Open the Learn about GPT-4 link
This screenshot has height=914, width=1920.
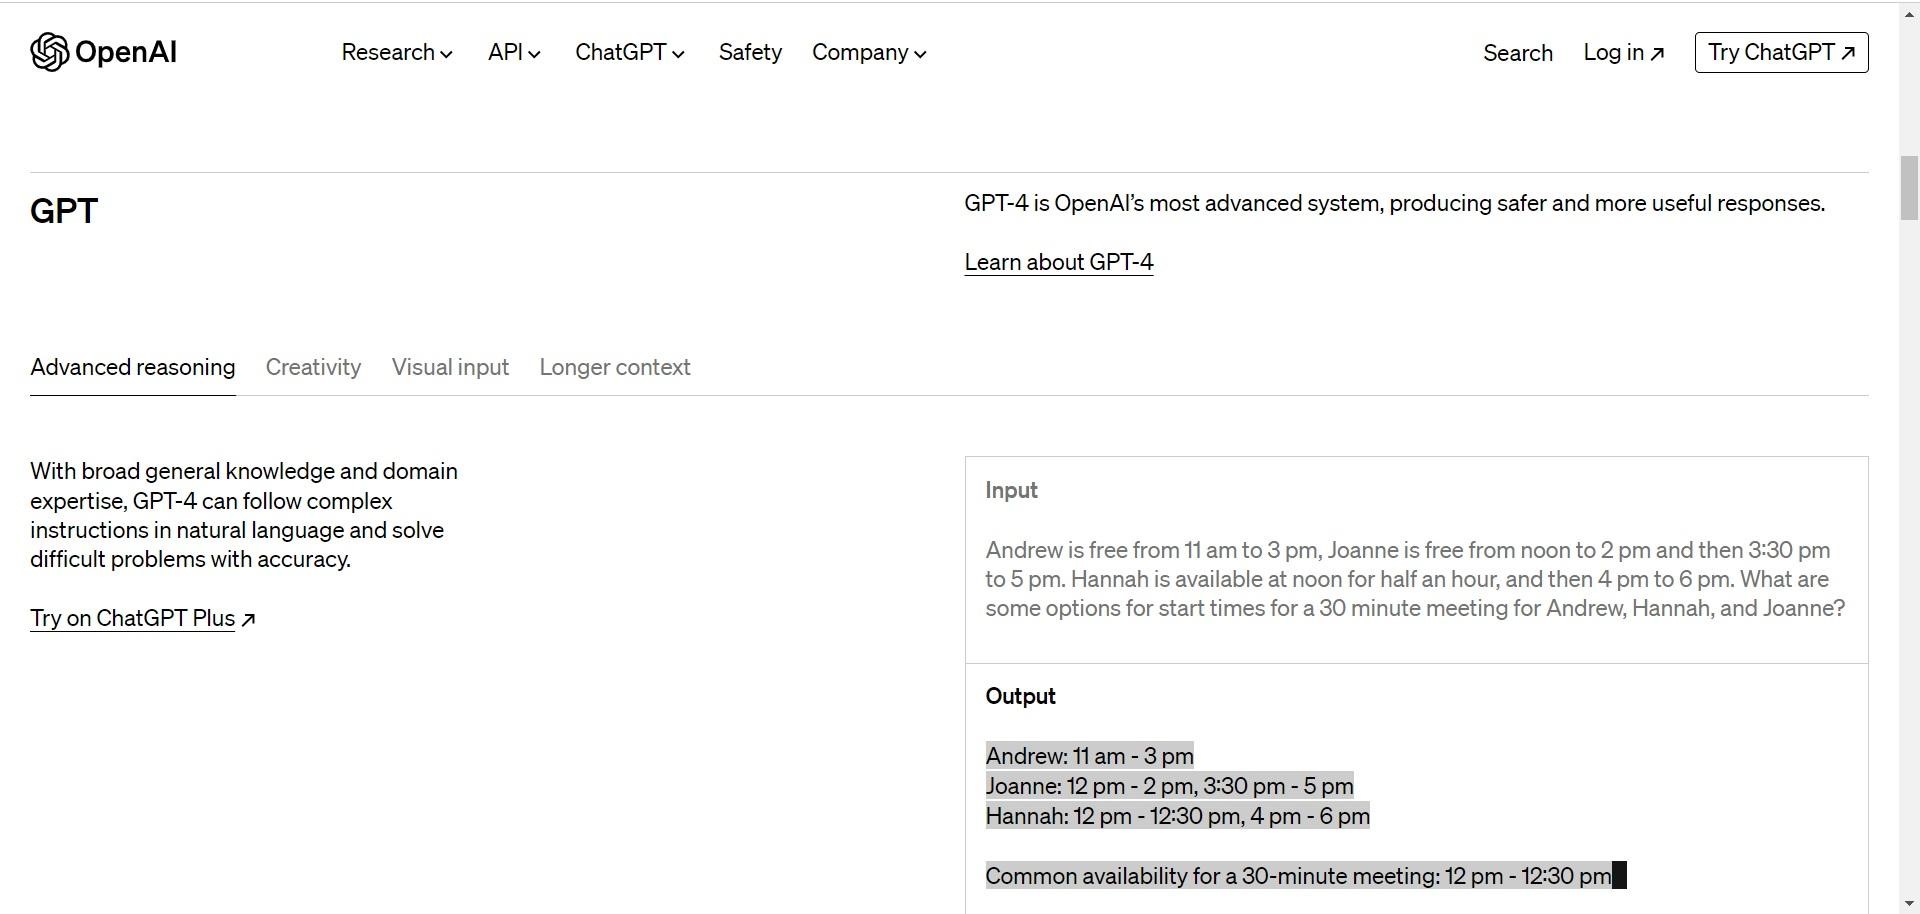1059,262
